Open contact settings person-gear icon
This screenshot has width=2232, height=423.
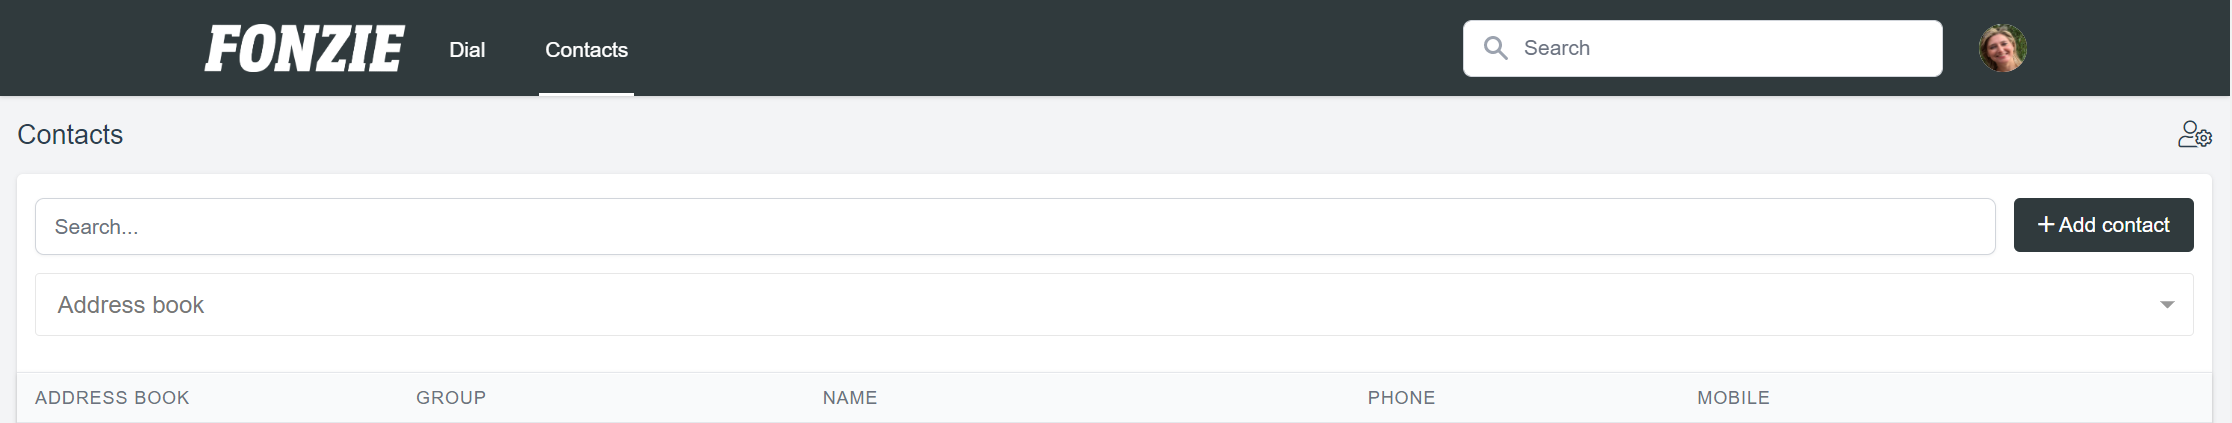[2194, 134]
